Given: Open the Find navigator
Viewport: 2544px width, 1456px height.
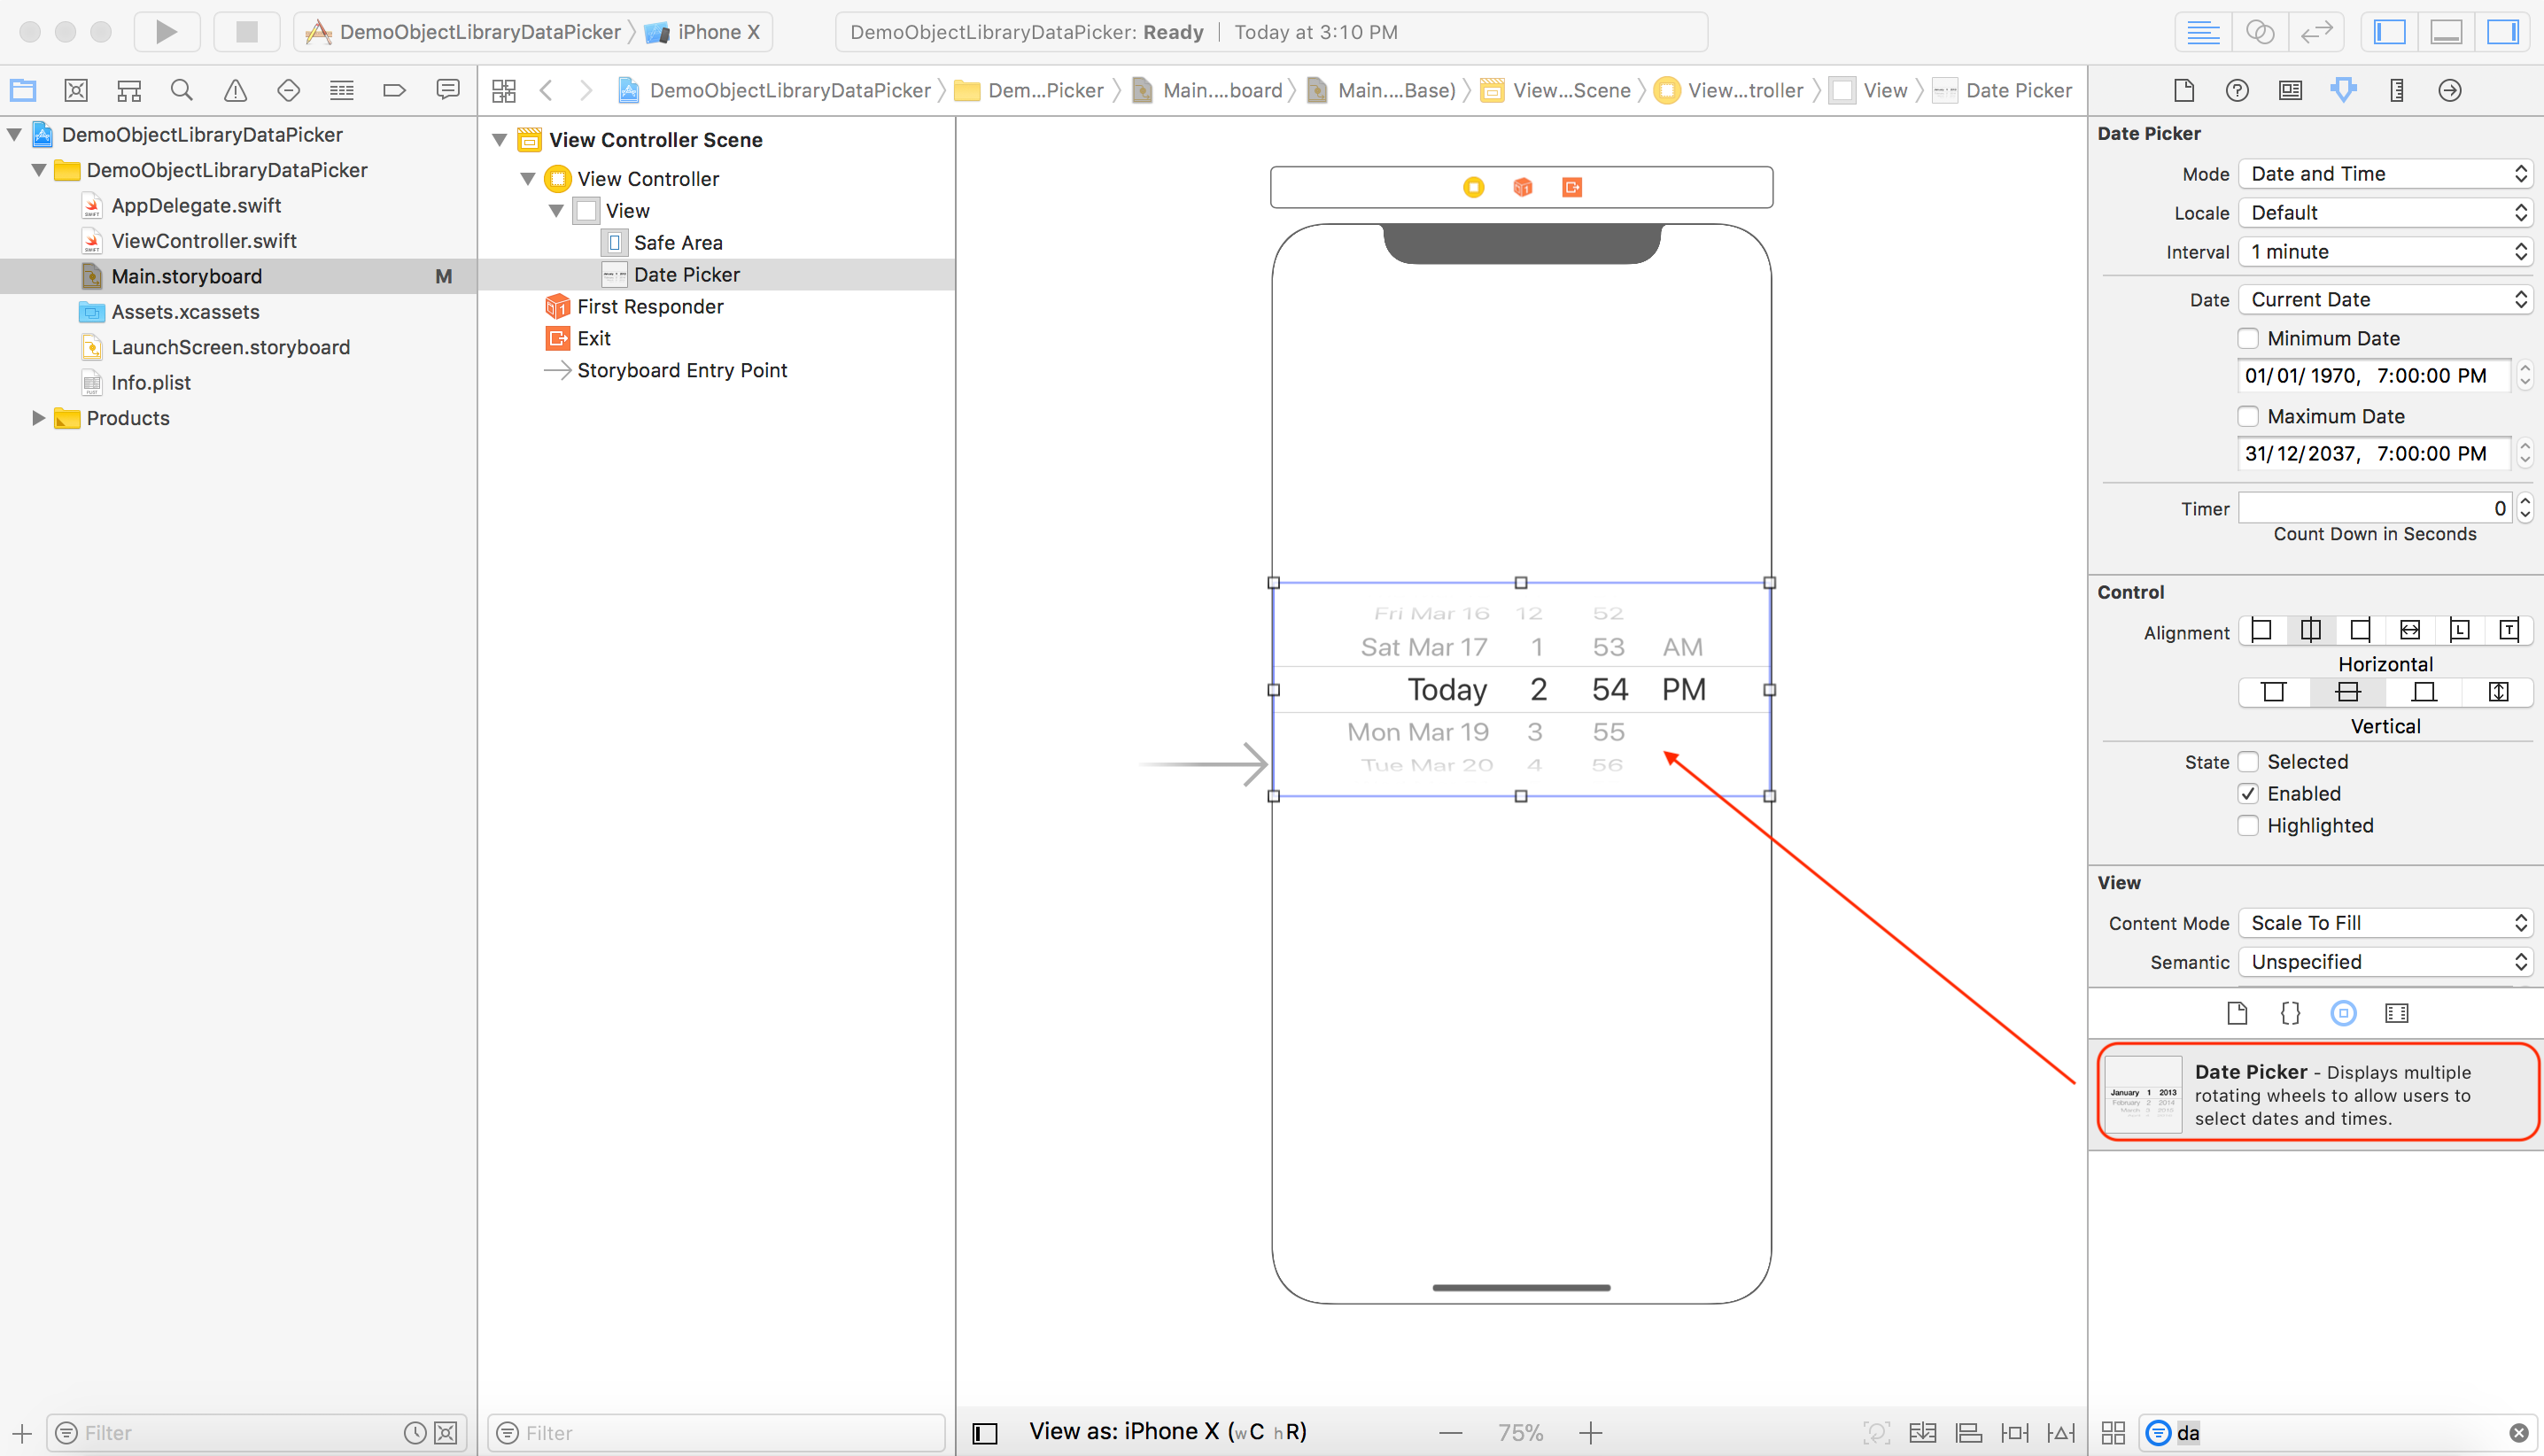Looking at the screenshot, I should coord(181,89).
